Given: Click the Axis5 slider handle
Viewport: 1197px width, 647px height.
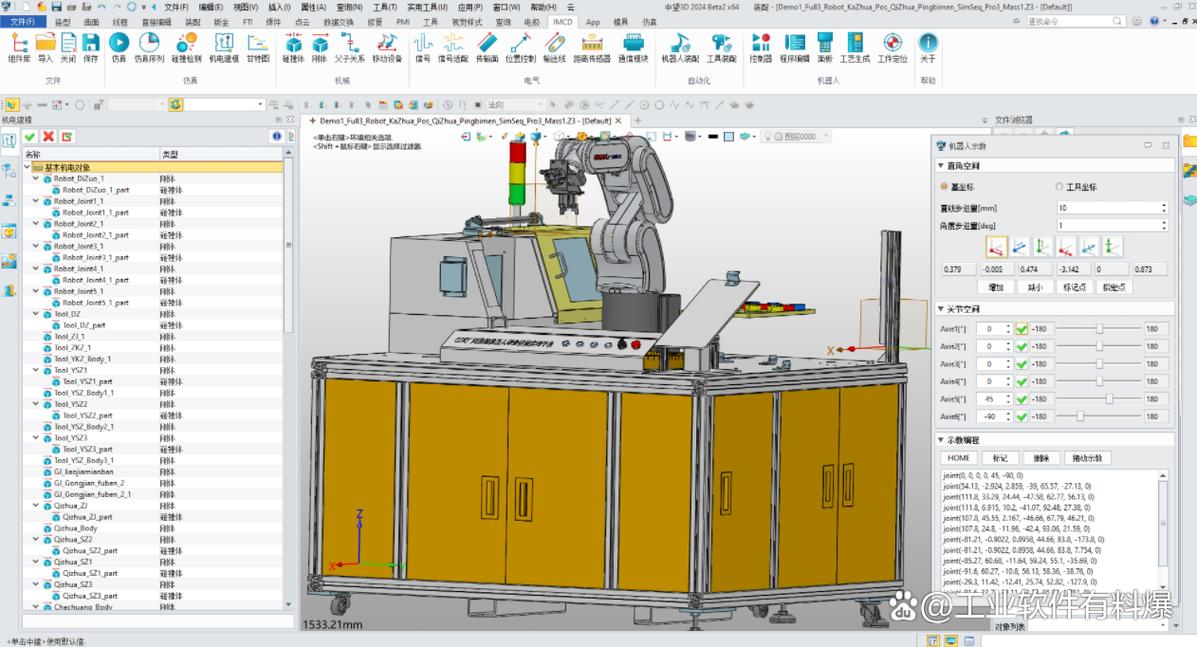Looking at the screenshot, I should pos(1109,399).
